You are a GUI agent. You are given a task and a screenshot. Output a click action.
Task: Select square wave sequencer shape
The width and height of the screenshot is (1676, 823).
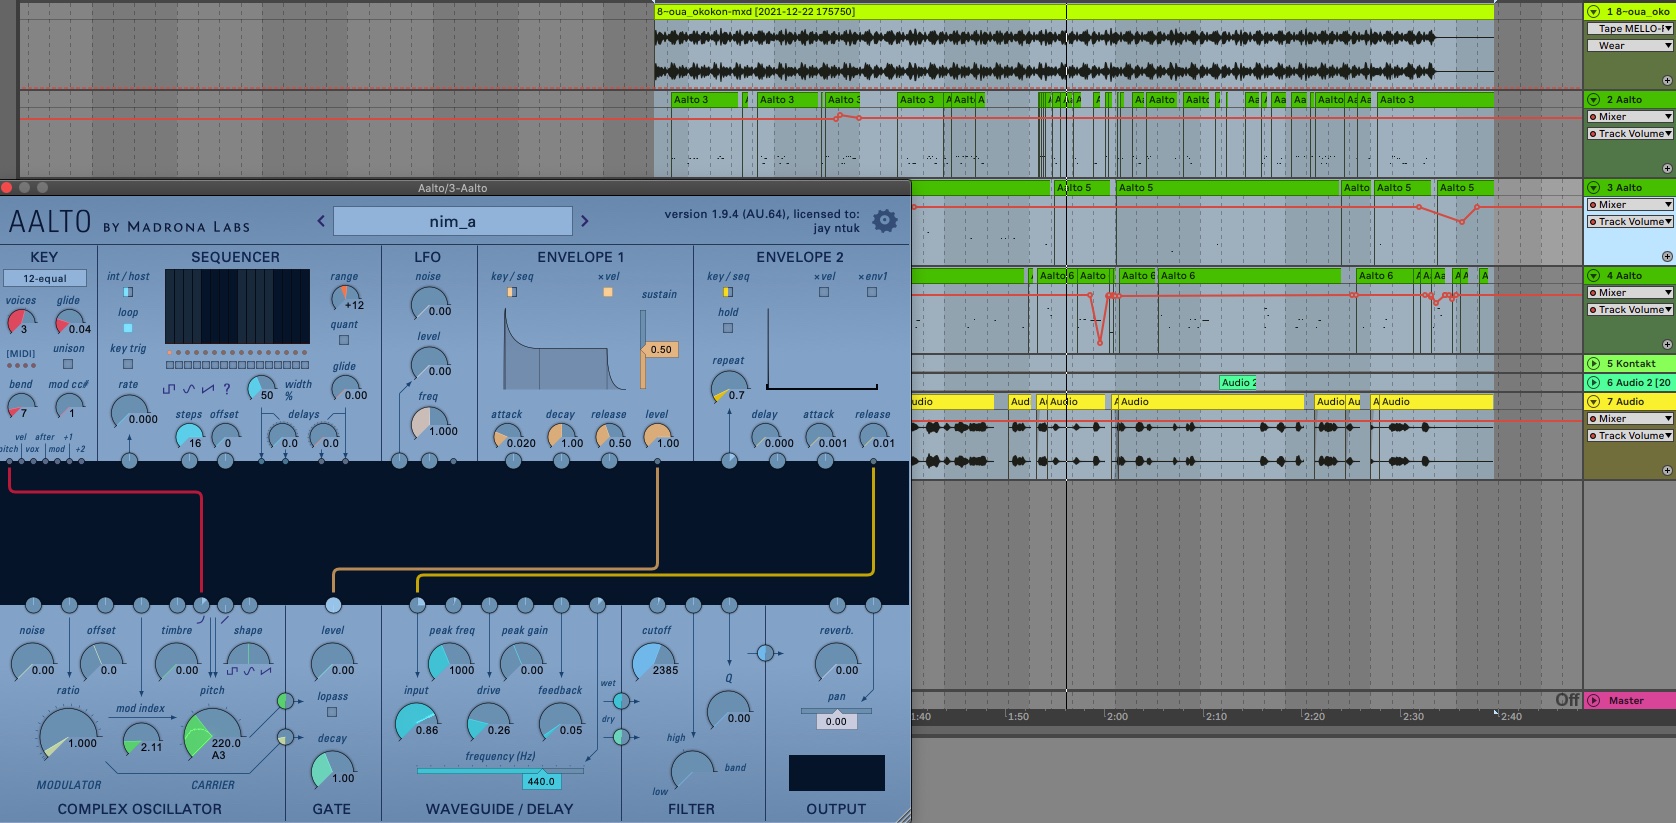(168, 389)
